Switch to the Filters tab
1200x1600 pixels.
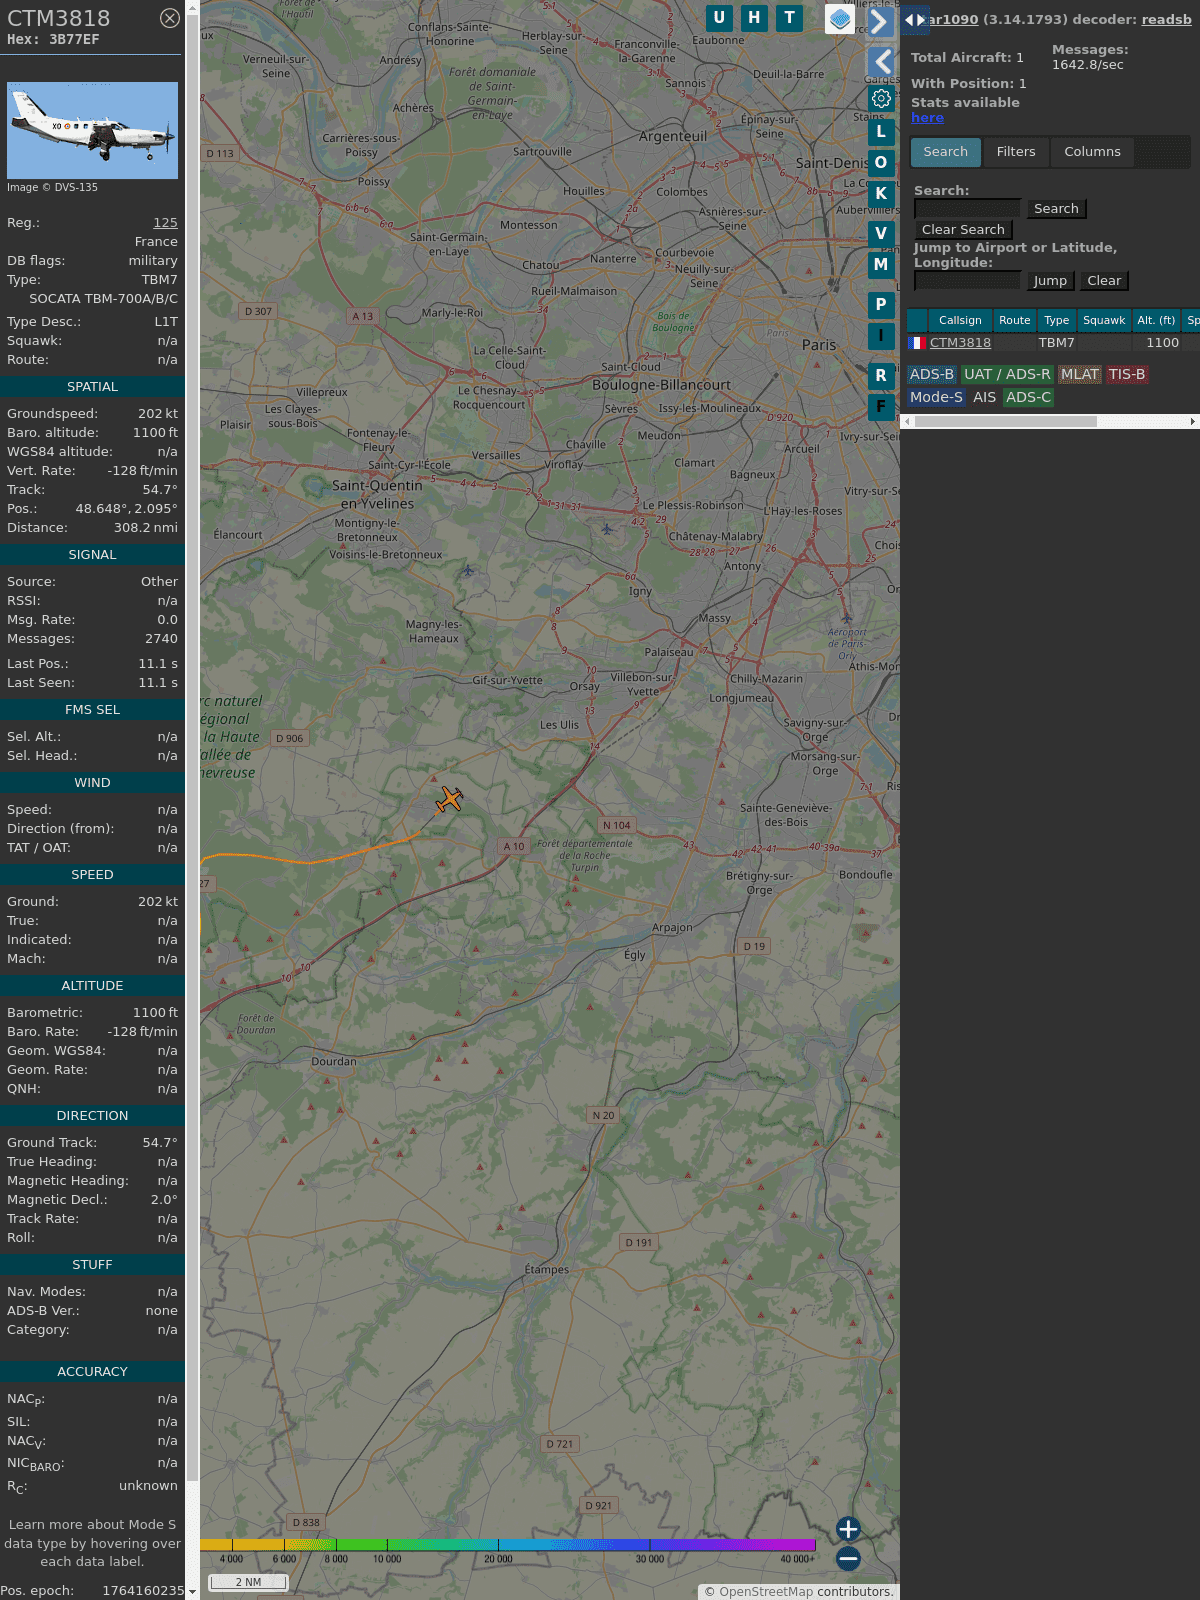[x=1015, y=152]
